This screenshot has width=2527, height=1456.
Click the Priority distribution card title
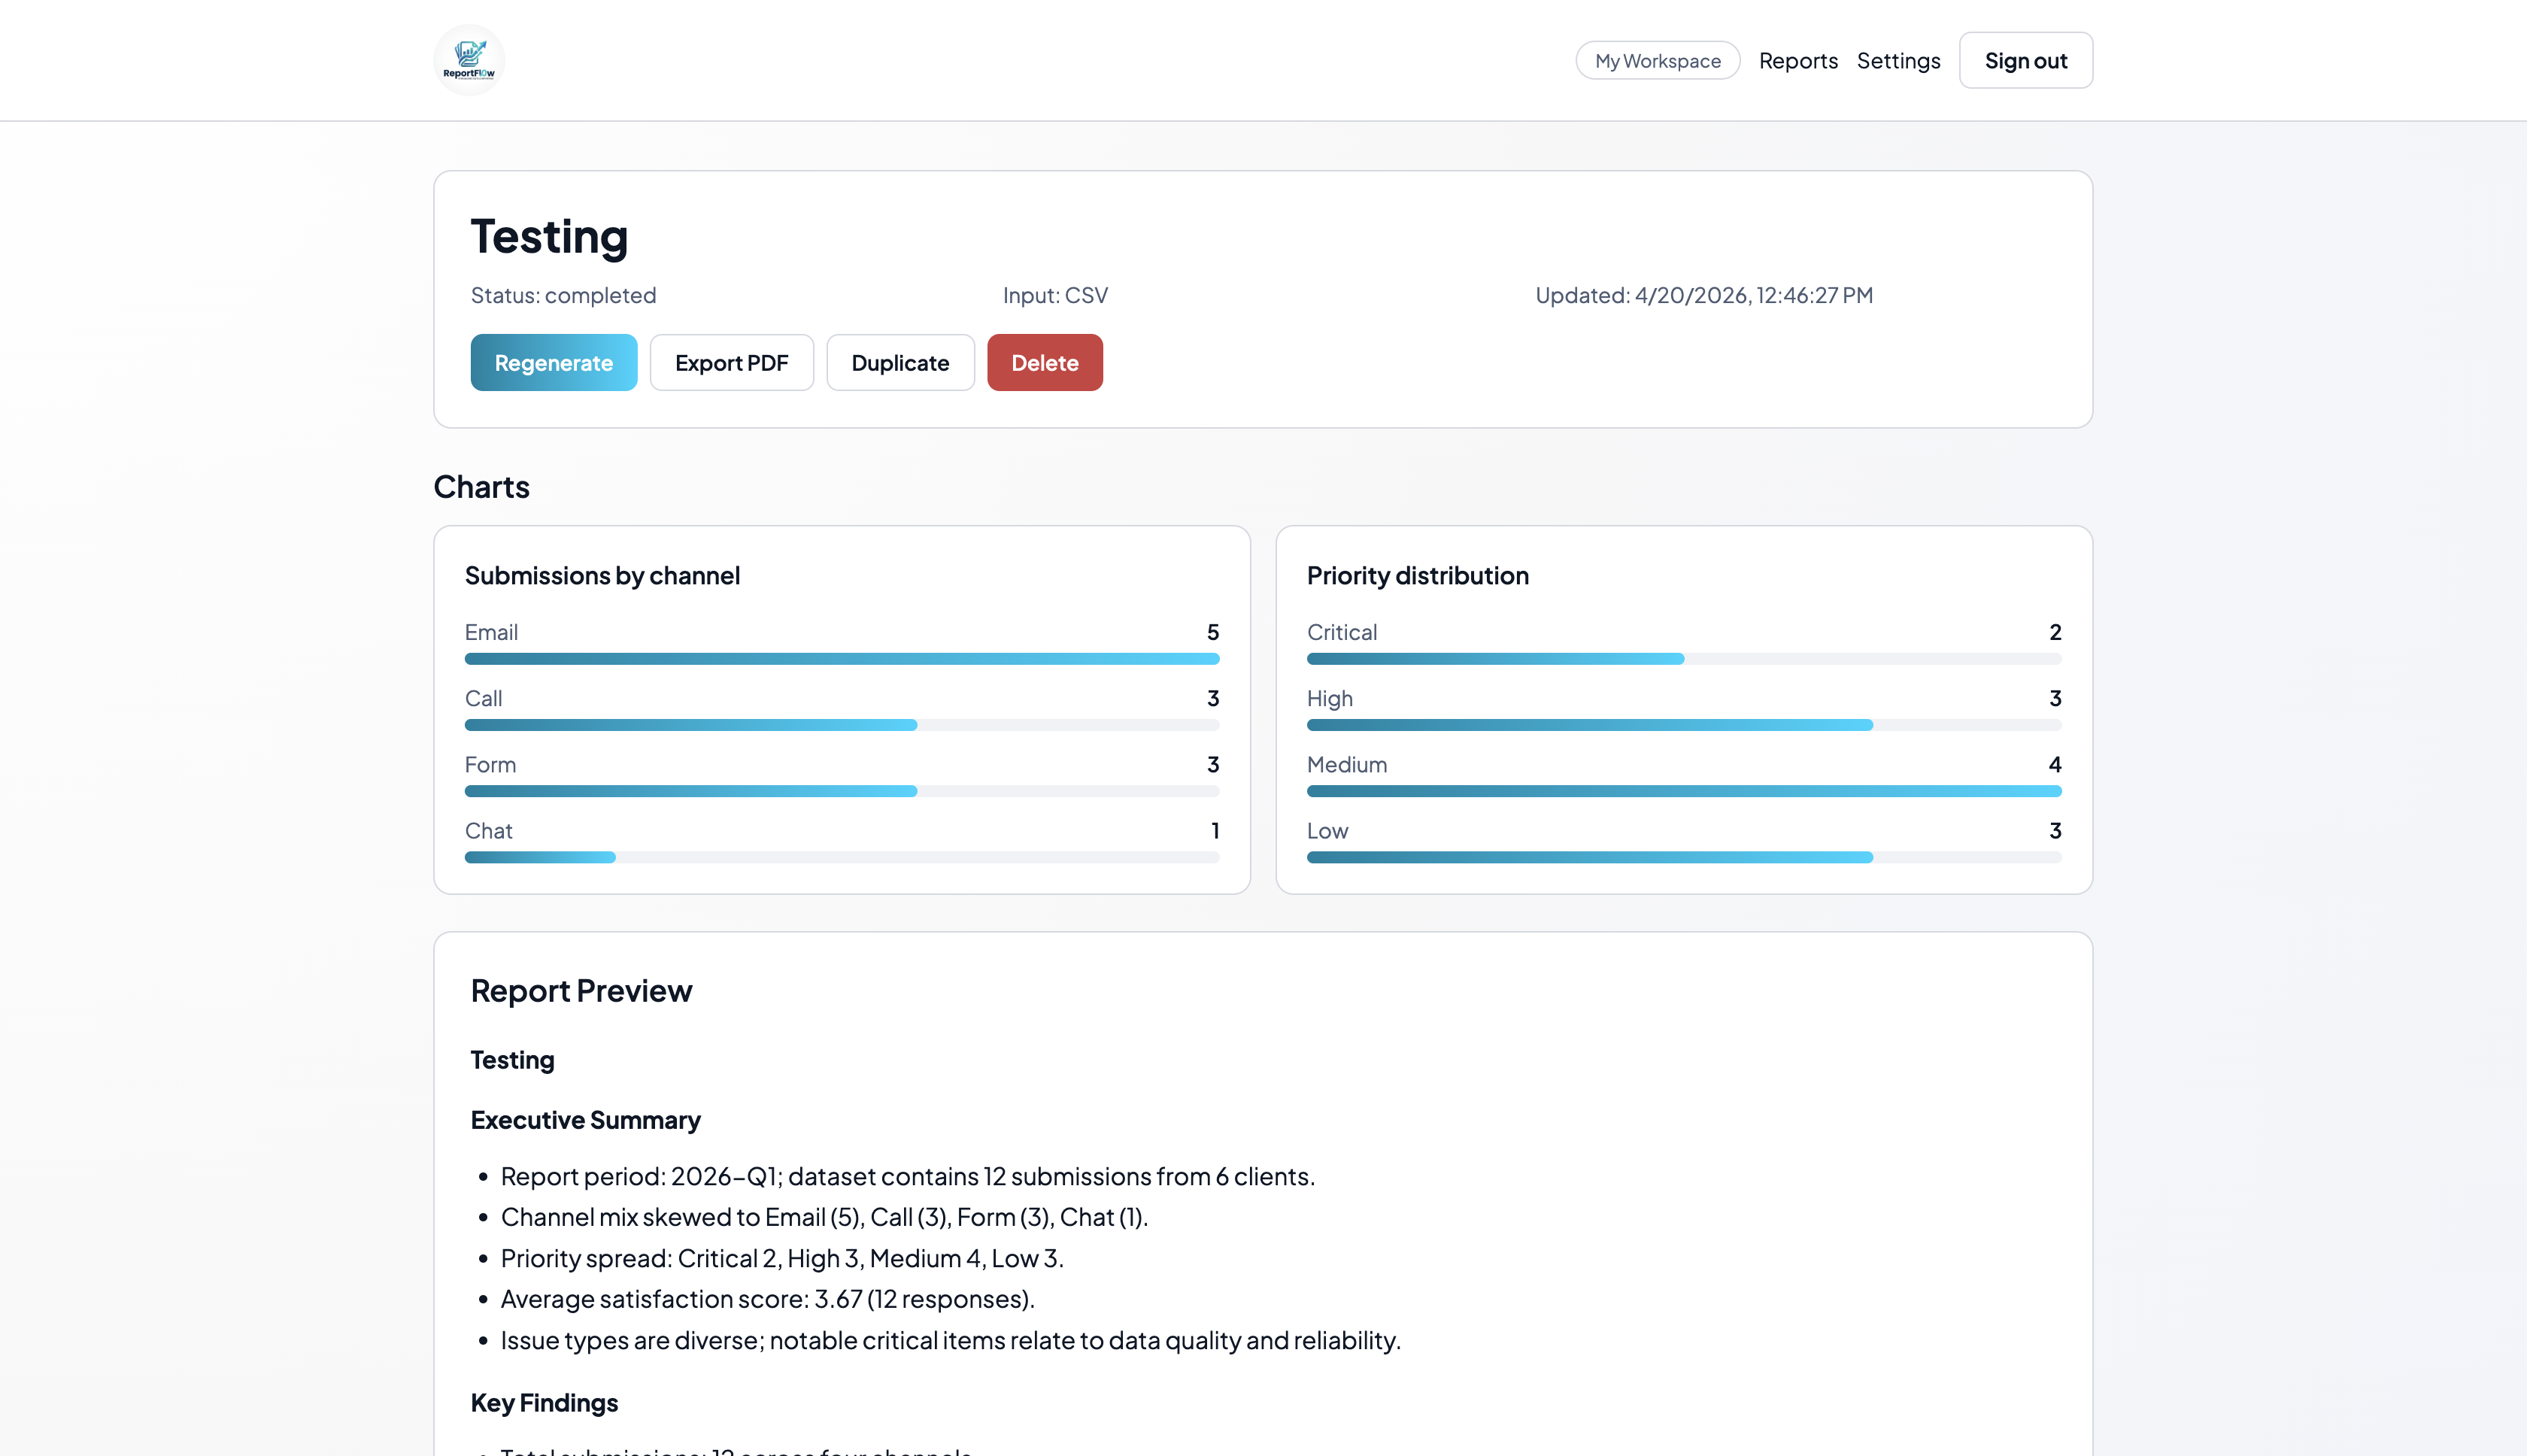pos(1417,576)
